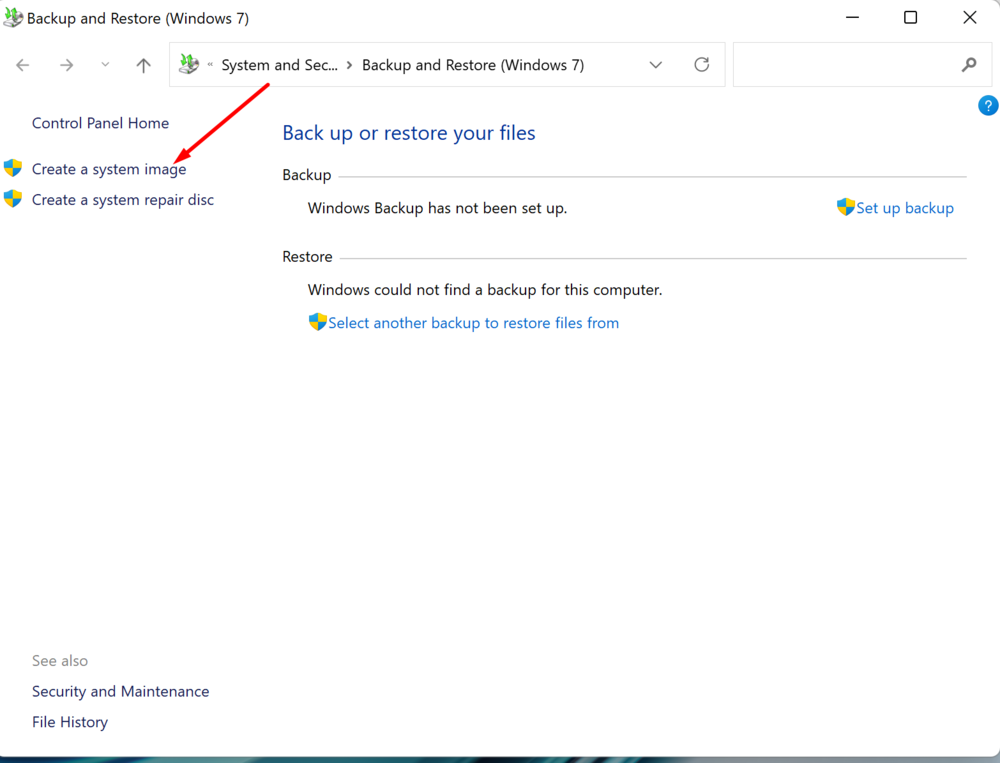Select another backup to restore files from
Image resolution: width=1000 pixels, height=763 pixels.
(473, 323)
